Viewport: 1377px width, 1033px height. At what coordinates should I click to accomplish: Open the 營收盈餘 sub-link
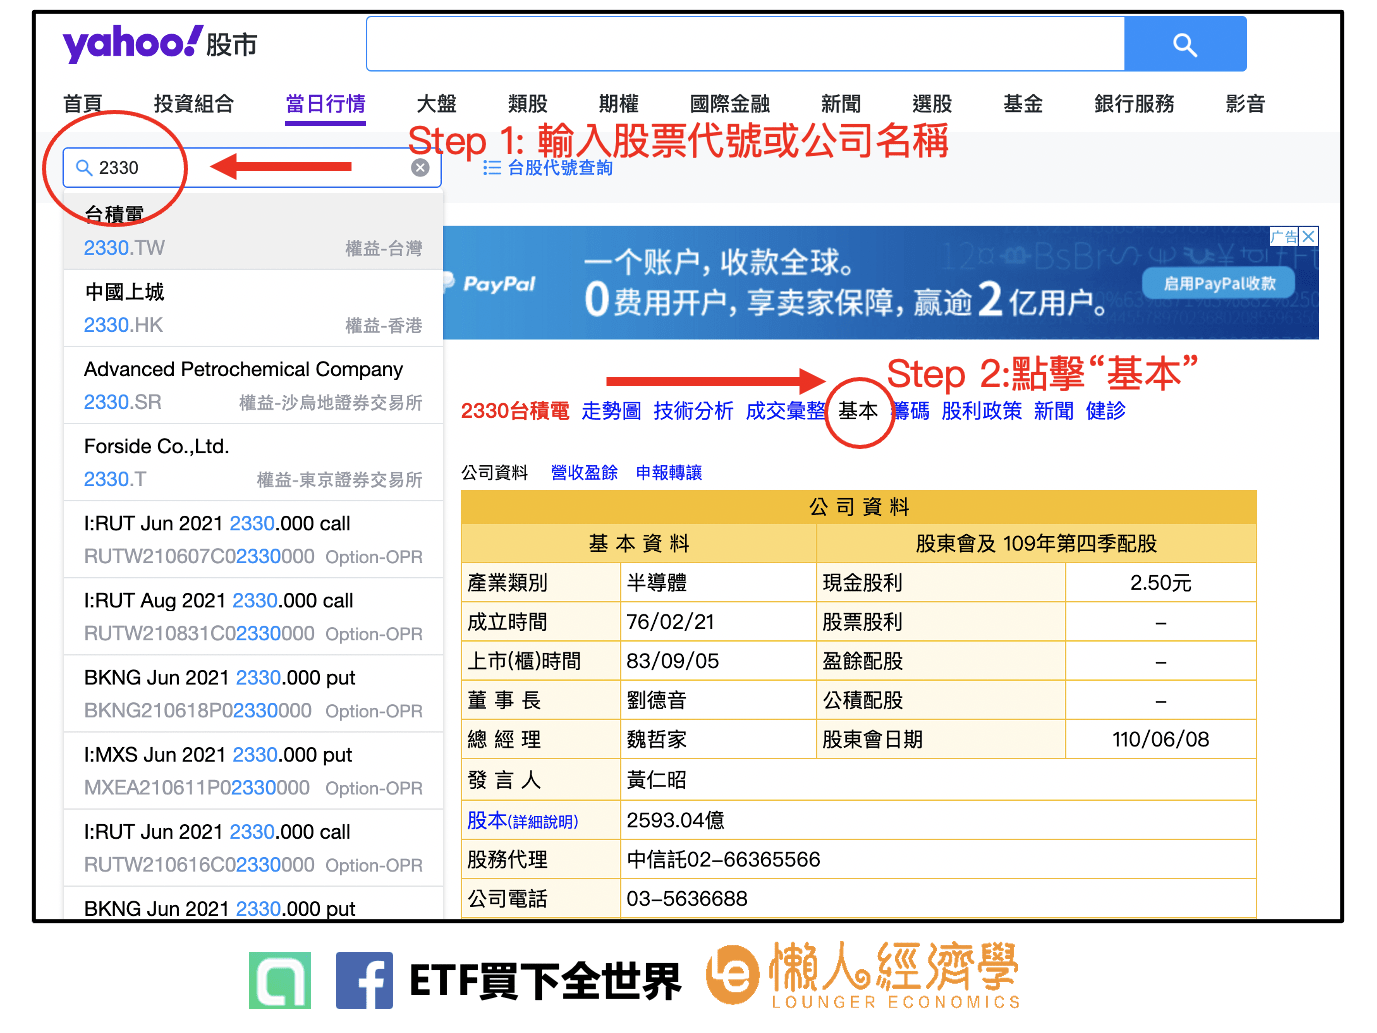click(x=584, y=473)
